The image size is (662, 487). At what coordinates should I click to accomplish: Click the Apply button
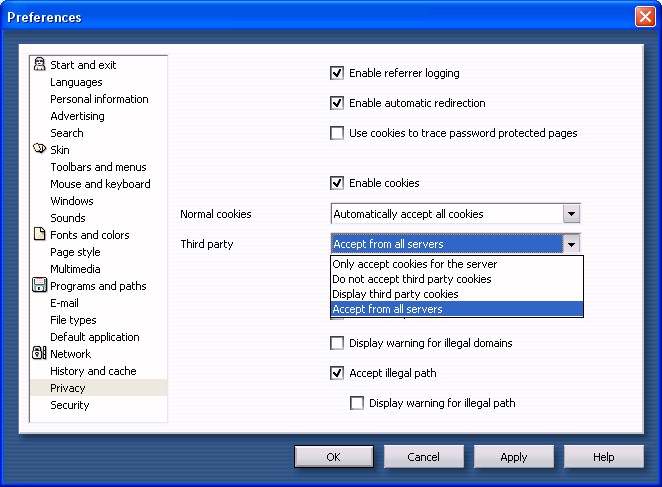tap(513, 457)
